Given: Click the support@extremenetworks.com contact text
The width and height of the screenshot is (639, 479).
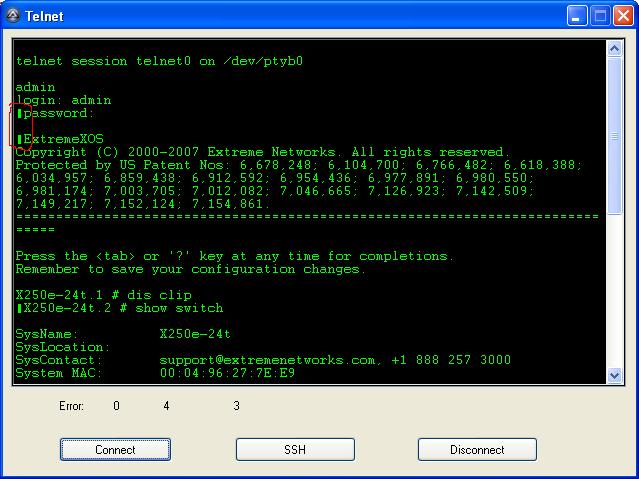Looking at the screenshot, I should tap(267, 360).
